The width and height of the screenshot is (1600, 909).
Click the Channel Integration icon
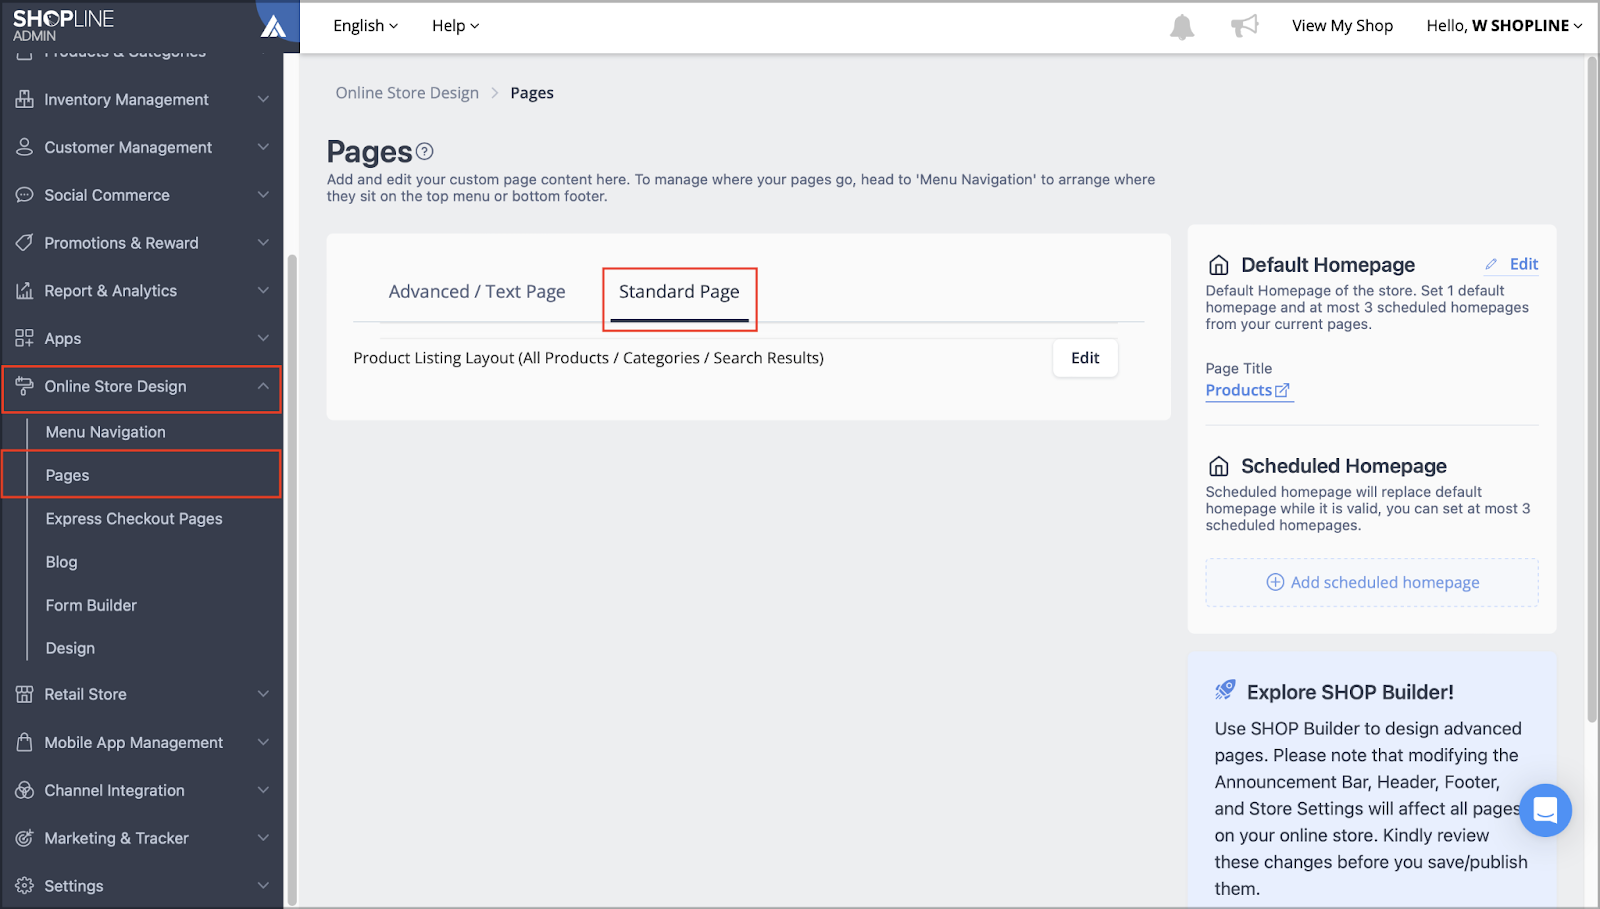coord(24,790)
